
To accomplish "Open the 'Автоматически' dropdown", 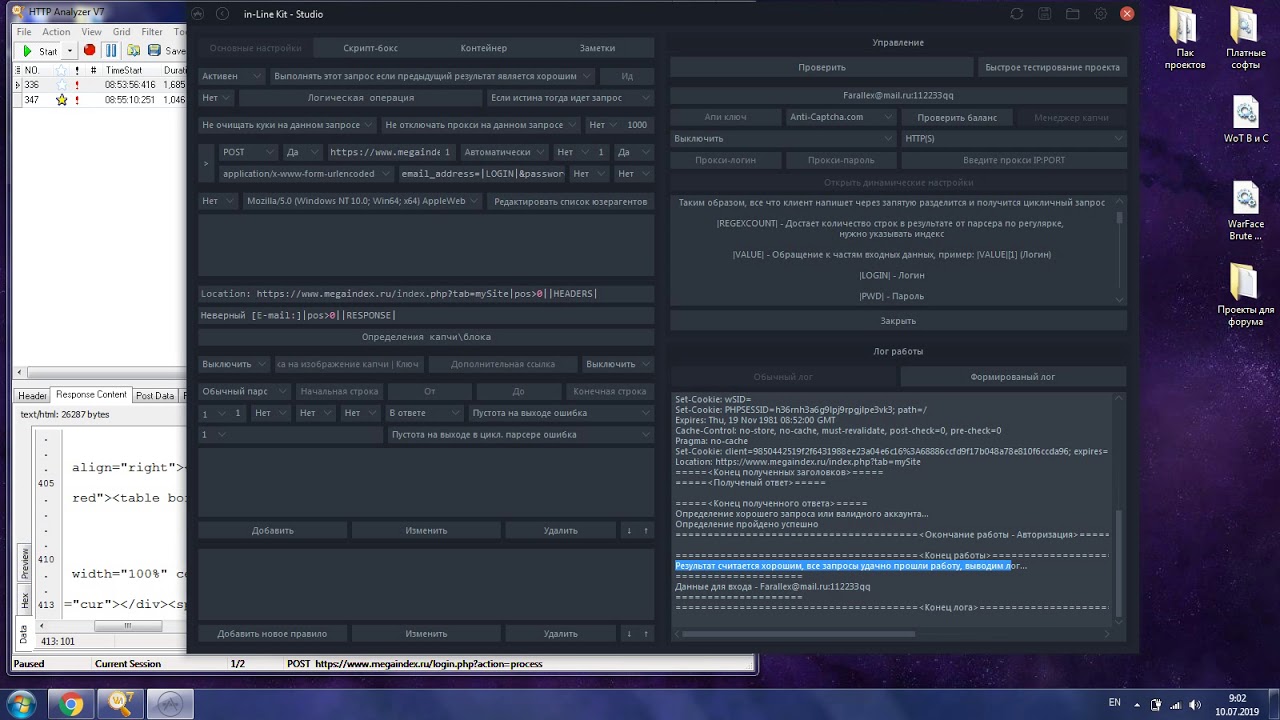I will click(x=504, y=152).
